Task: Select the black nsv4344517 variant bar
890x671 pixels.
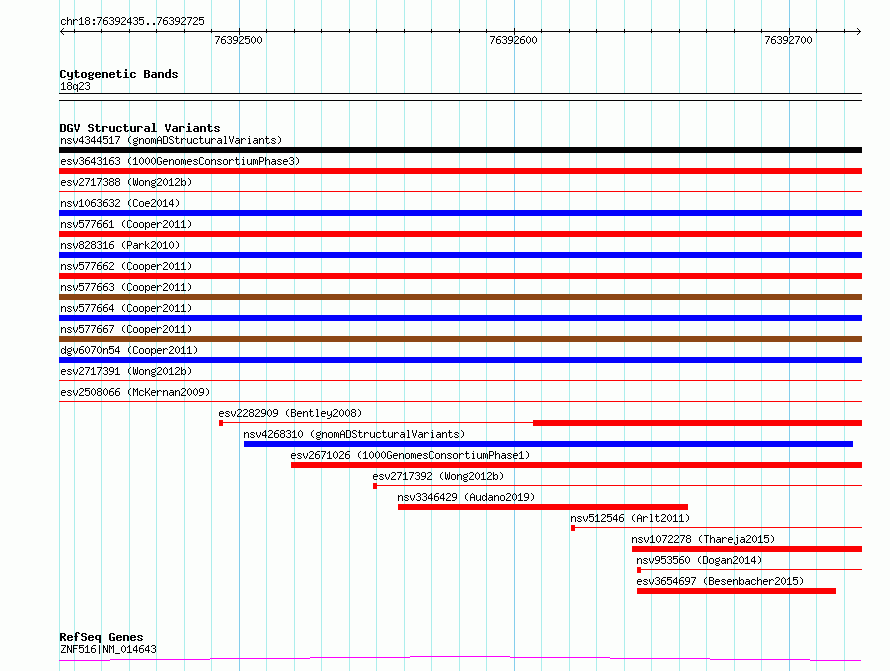Action: 460,150
